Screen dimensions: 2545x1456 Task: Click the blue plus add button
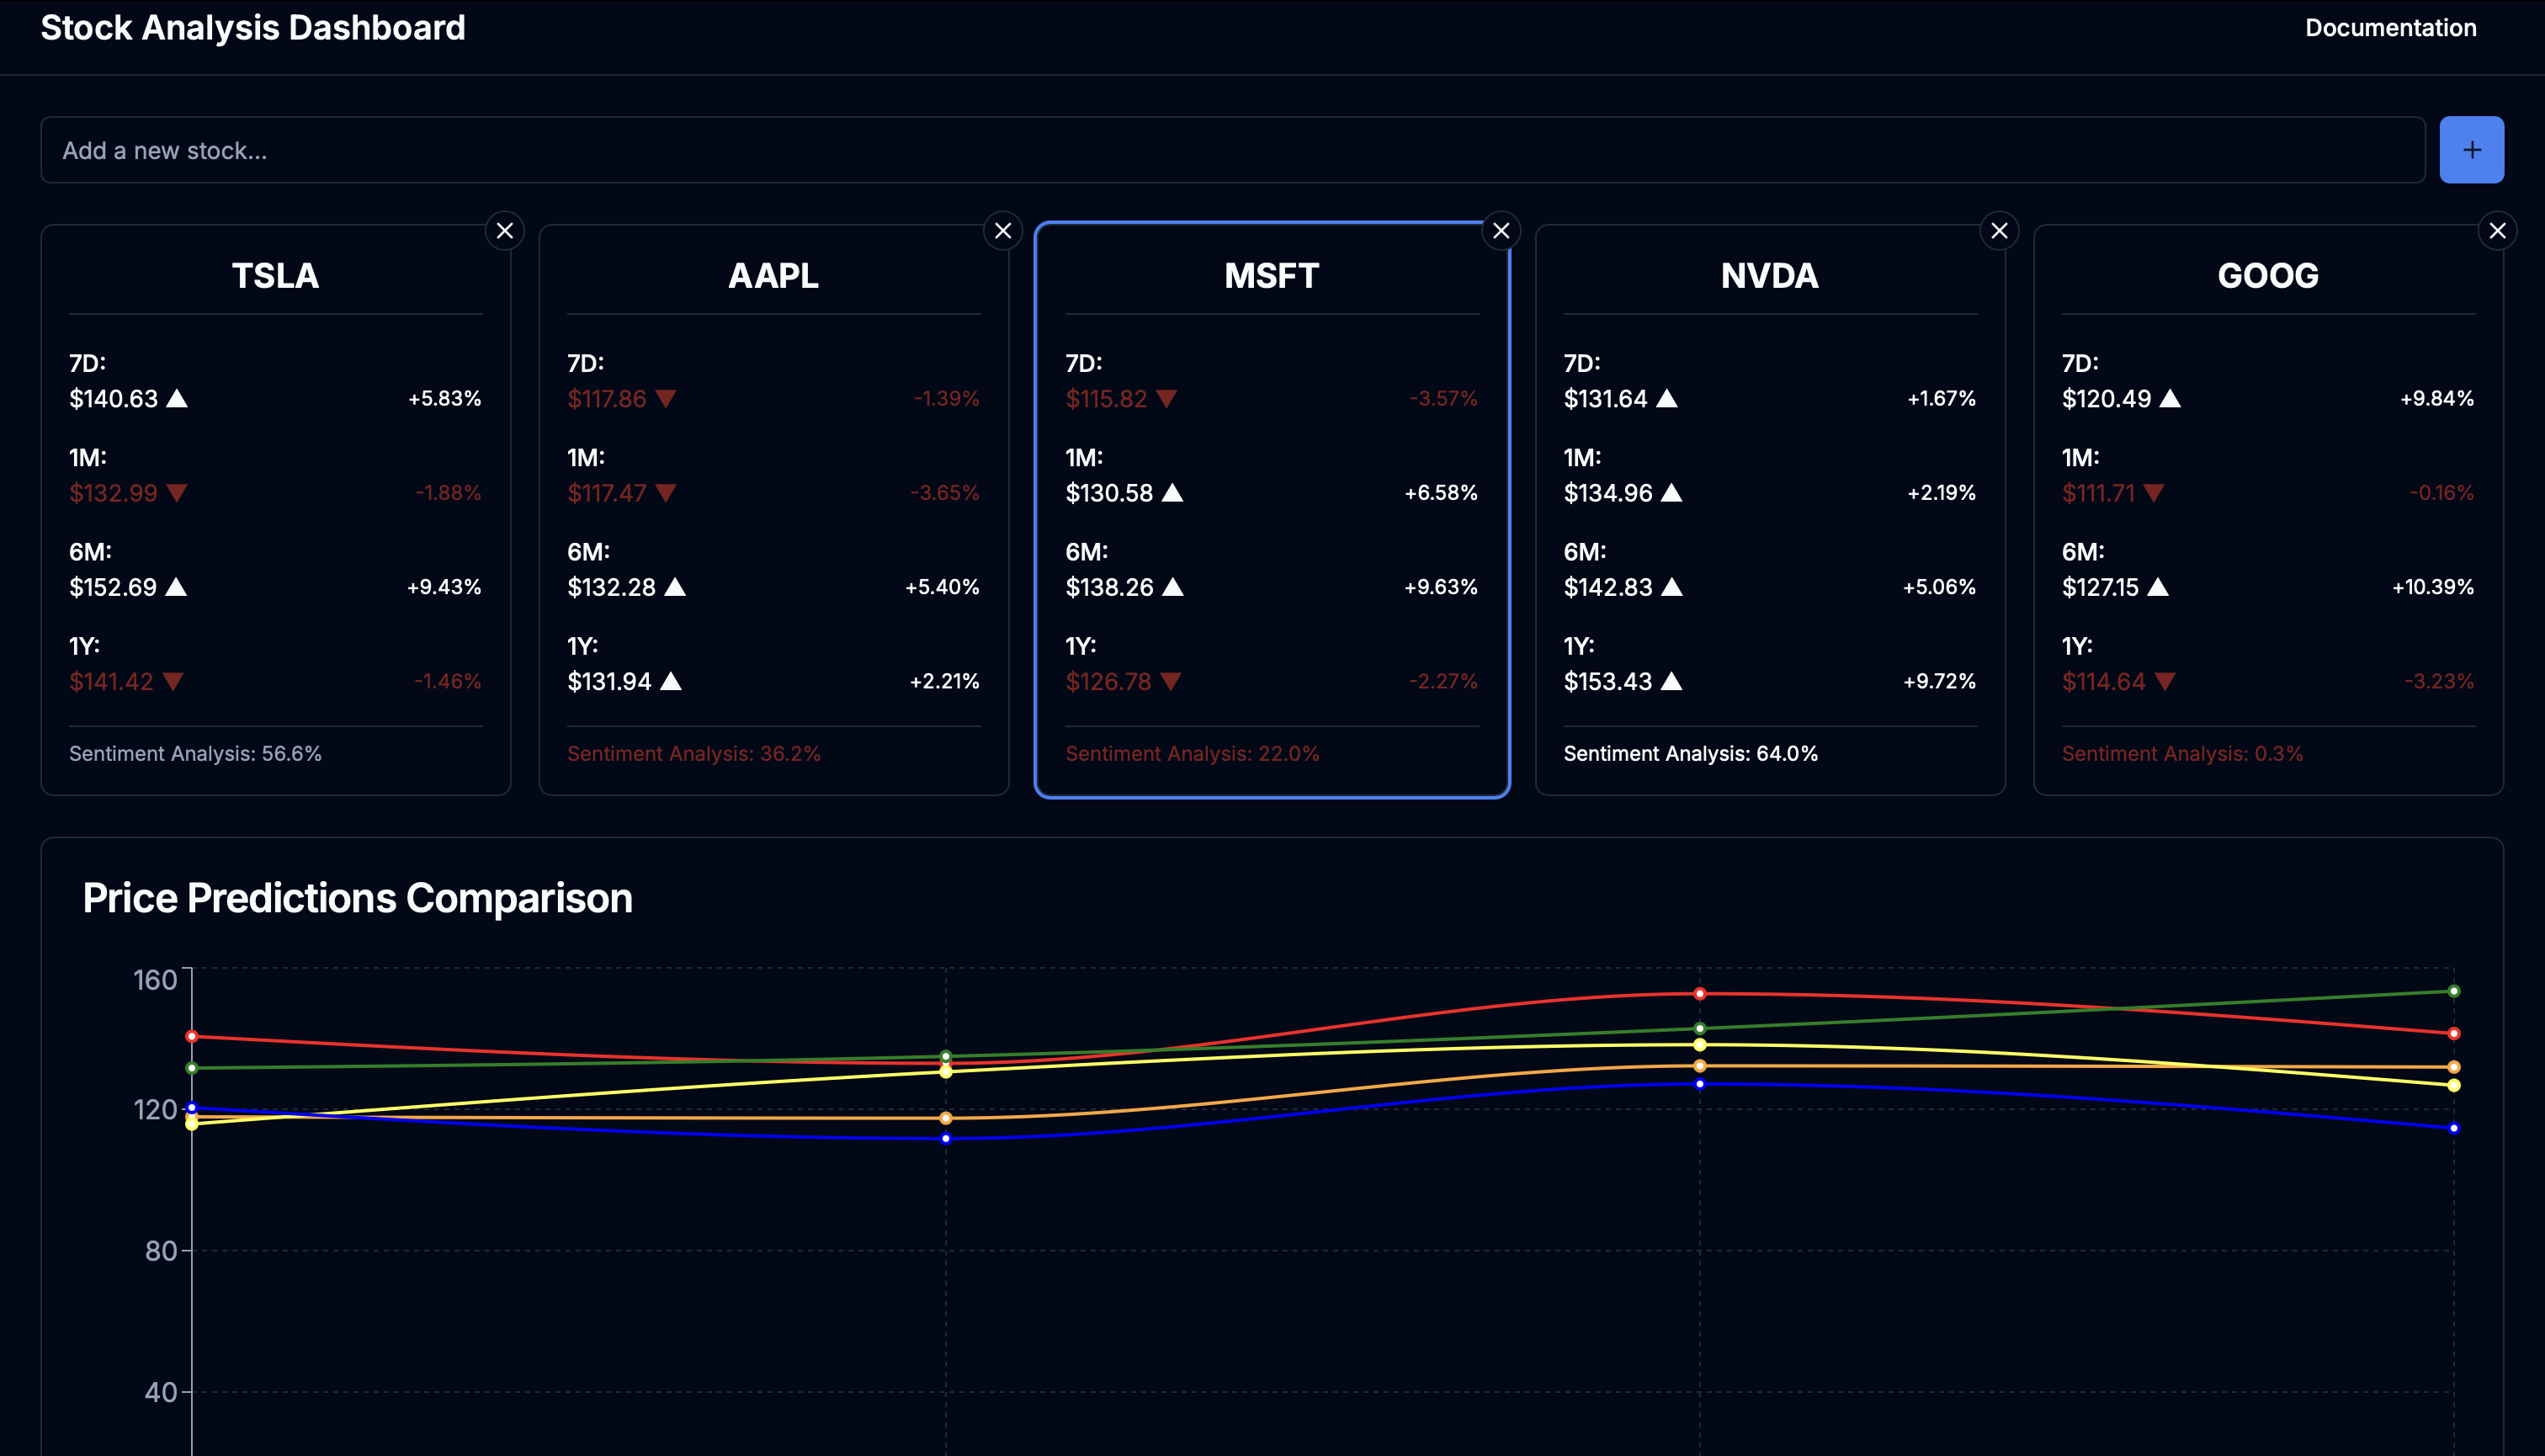tap(2471, 150)
